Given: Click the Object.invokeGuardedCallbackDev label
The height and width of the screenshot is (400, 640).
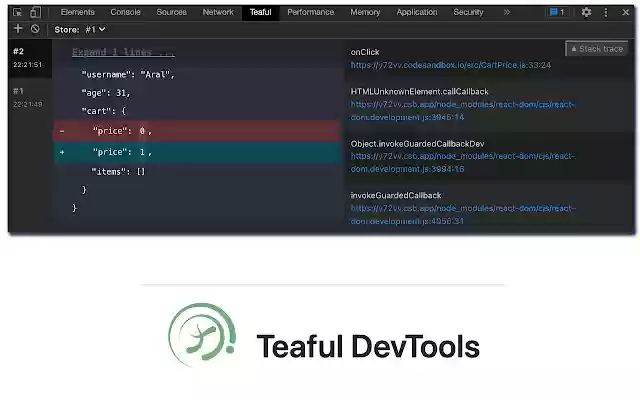Looking at the screenshot, I should tap(417, 144).
